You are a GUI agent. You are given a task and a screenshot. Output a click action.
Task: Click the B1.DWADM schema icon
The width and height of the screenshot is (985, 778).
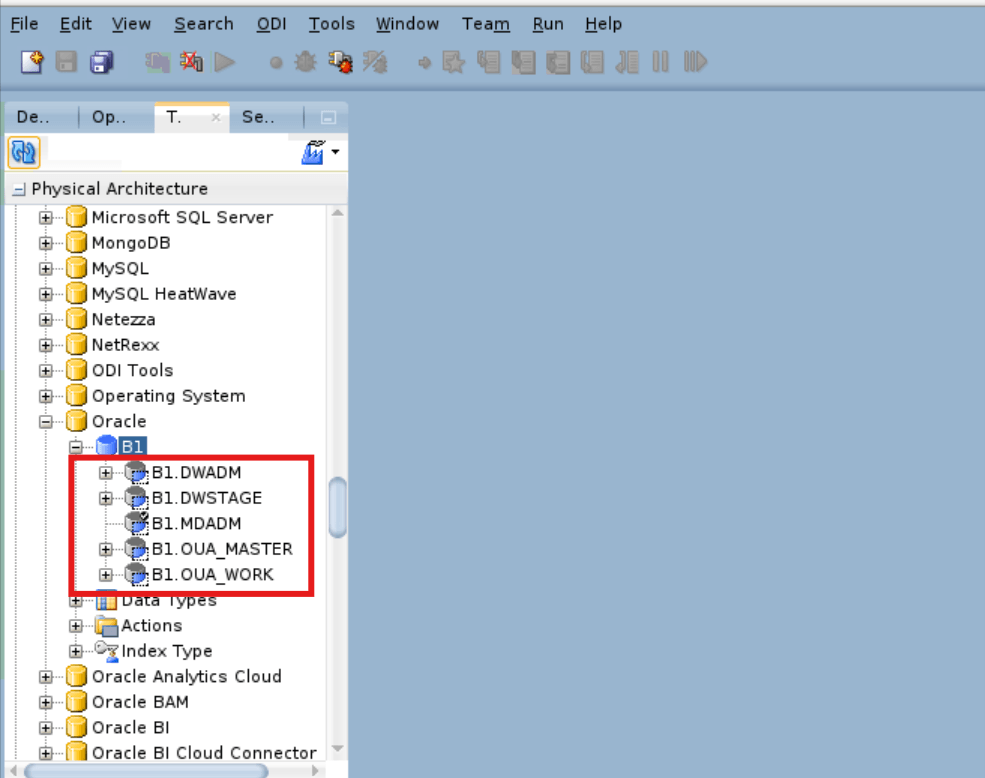point(136,472)
